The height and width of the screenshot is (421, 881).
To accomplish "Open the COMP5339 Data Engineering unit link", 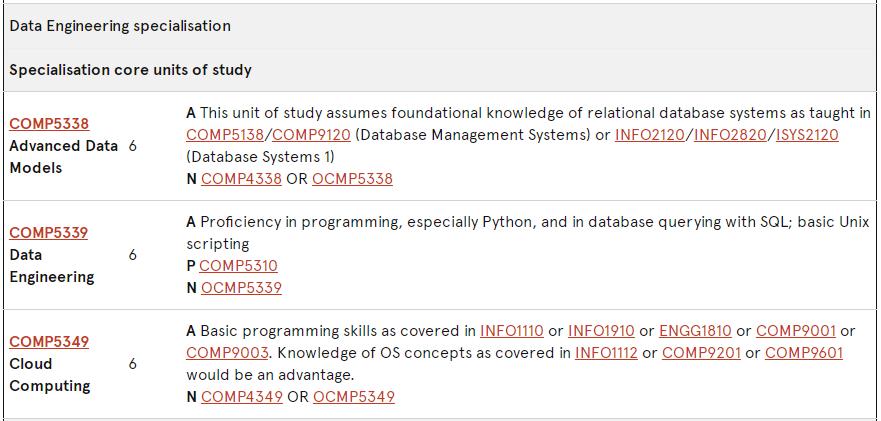I will 49,233.
